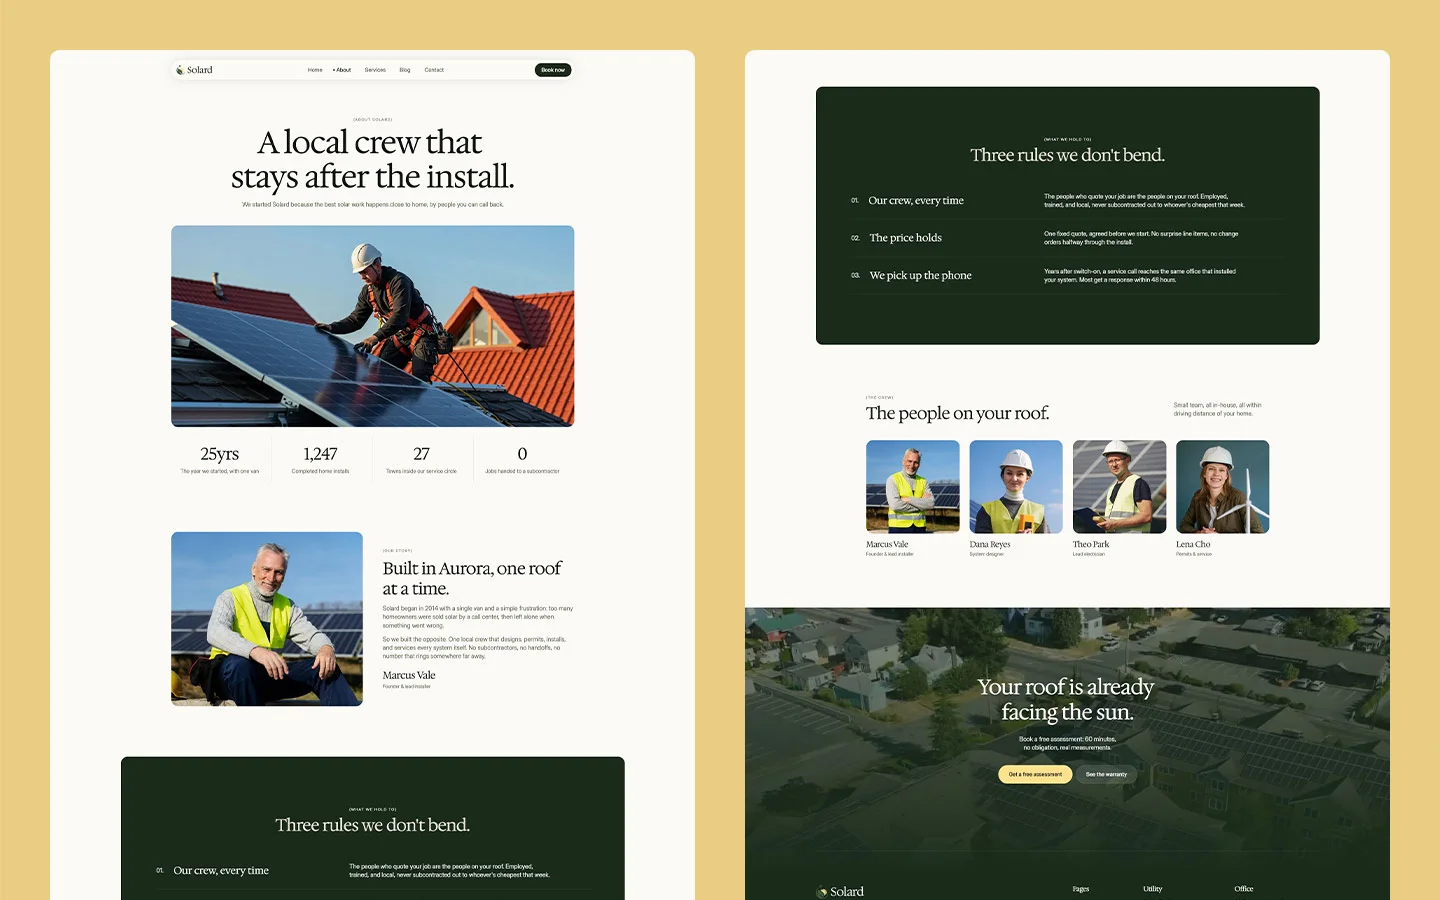Click the Book now button

553,70
